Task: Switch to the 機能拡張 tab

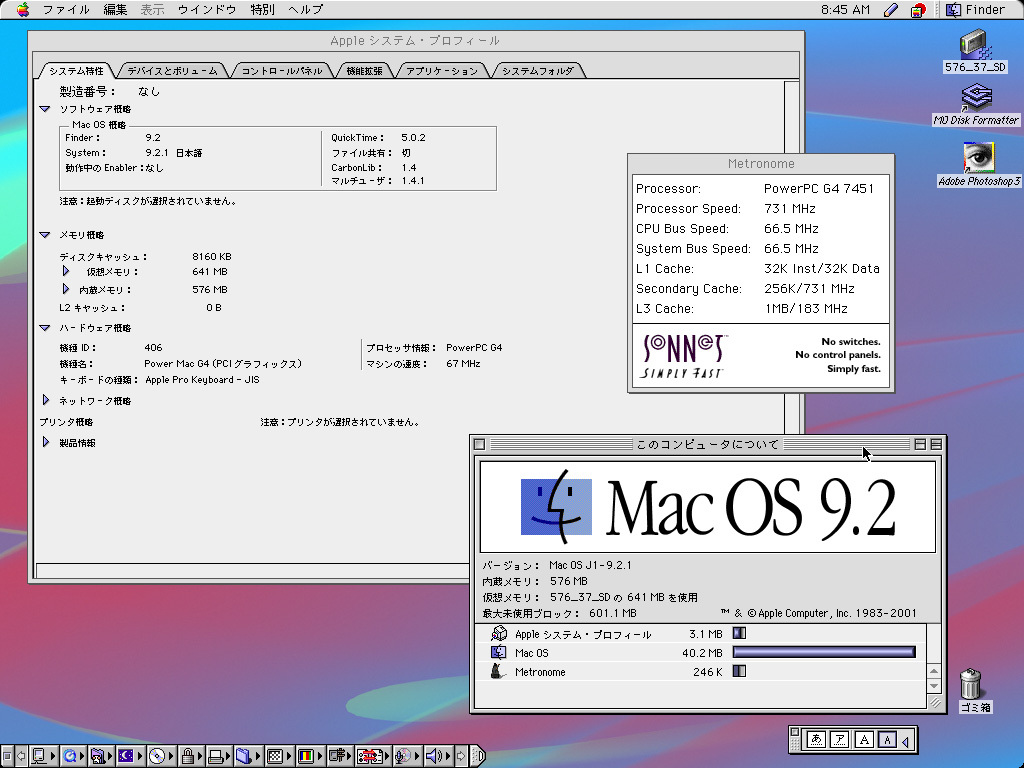Action: (364, 71)
